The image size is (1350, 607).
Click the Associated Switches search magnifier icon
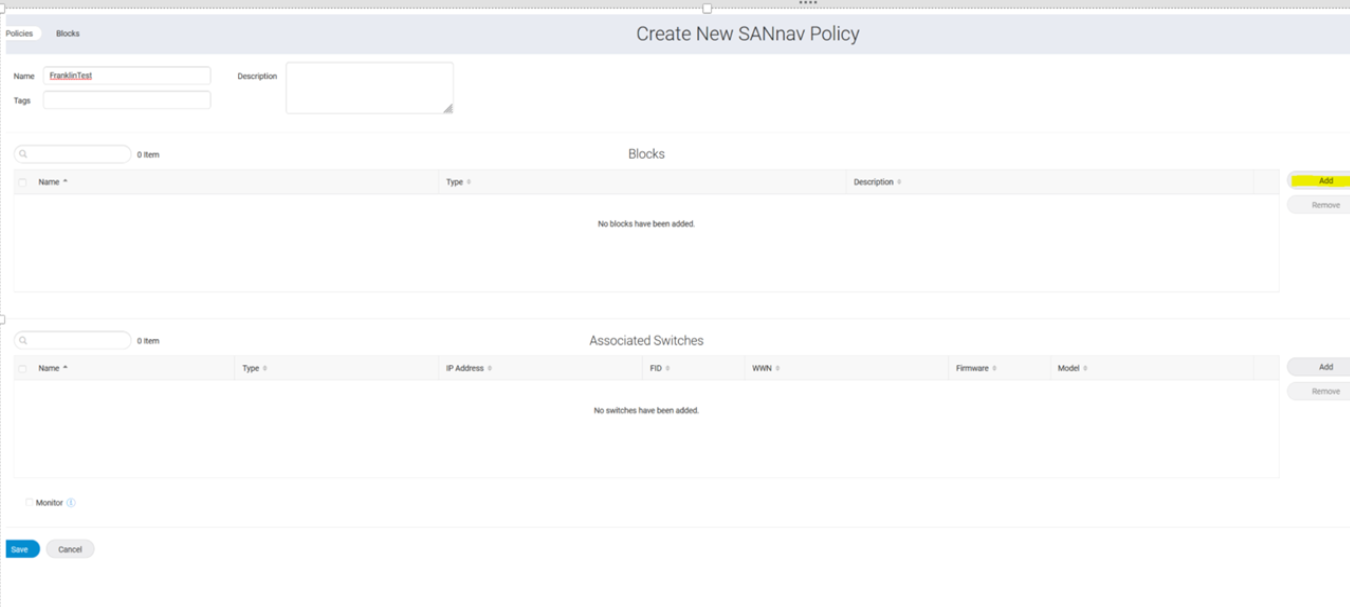[x=25, y=339]
